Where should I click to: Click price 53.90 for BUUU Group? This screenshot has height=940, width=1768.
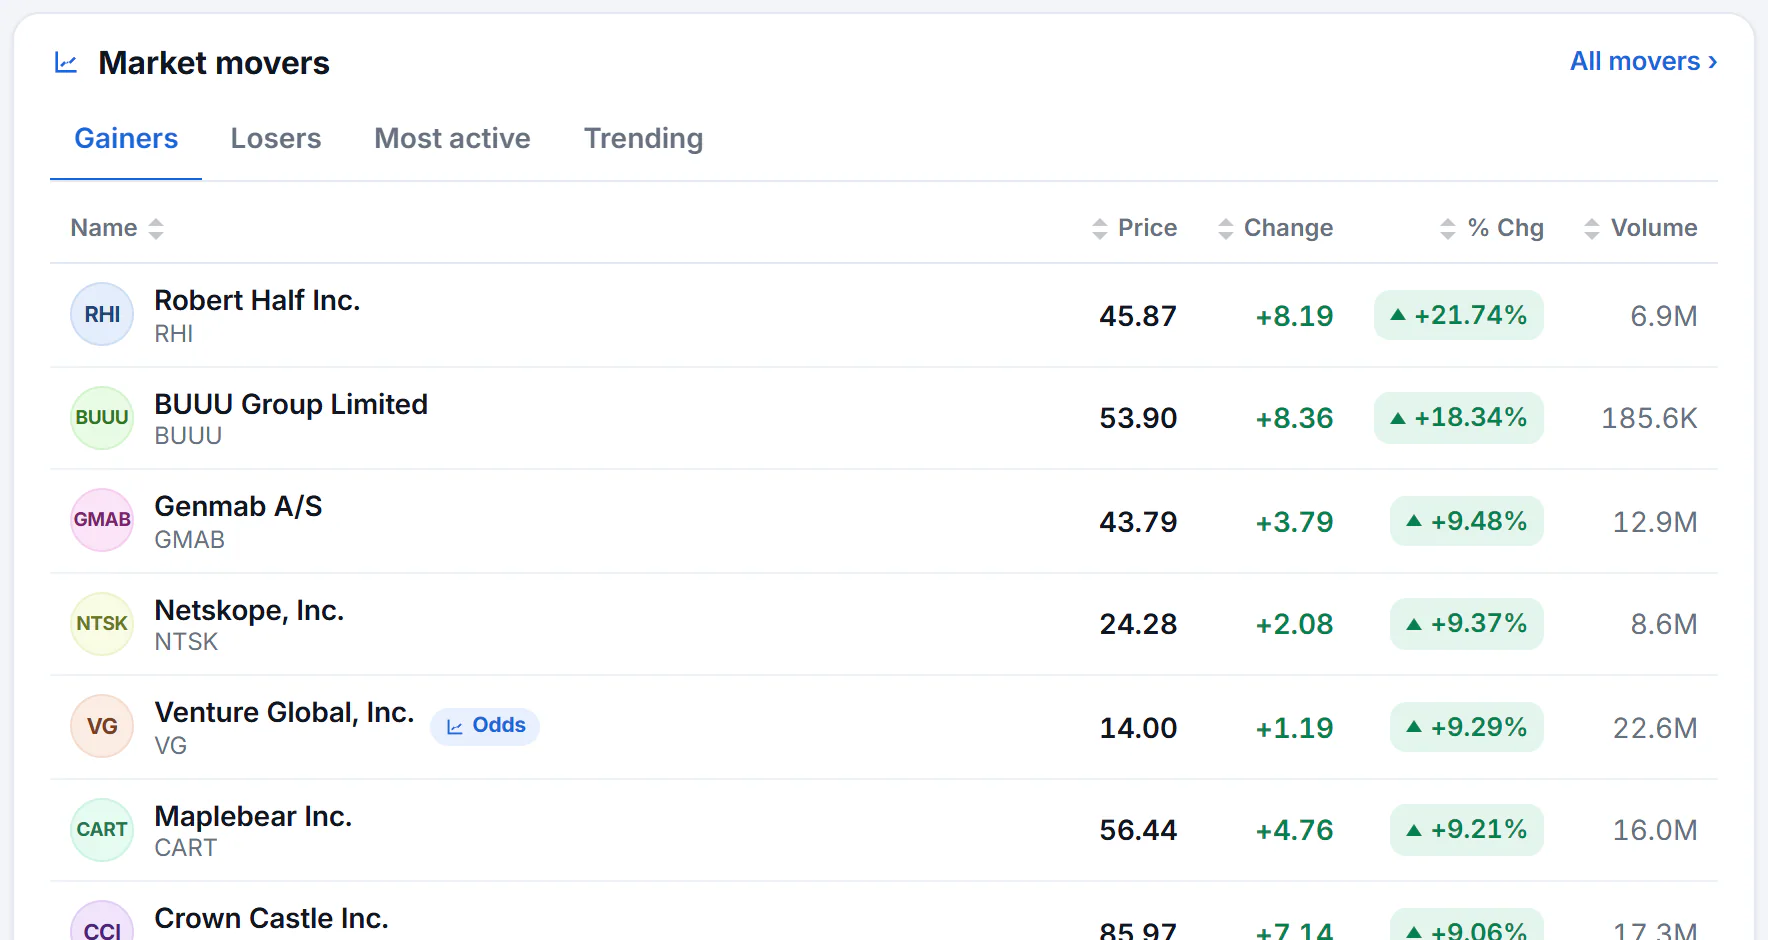click(x=1138, y=418)
